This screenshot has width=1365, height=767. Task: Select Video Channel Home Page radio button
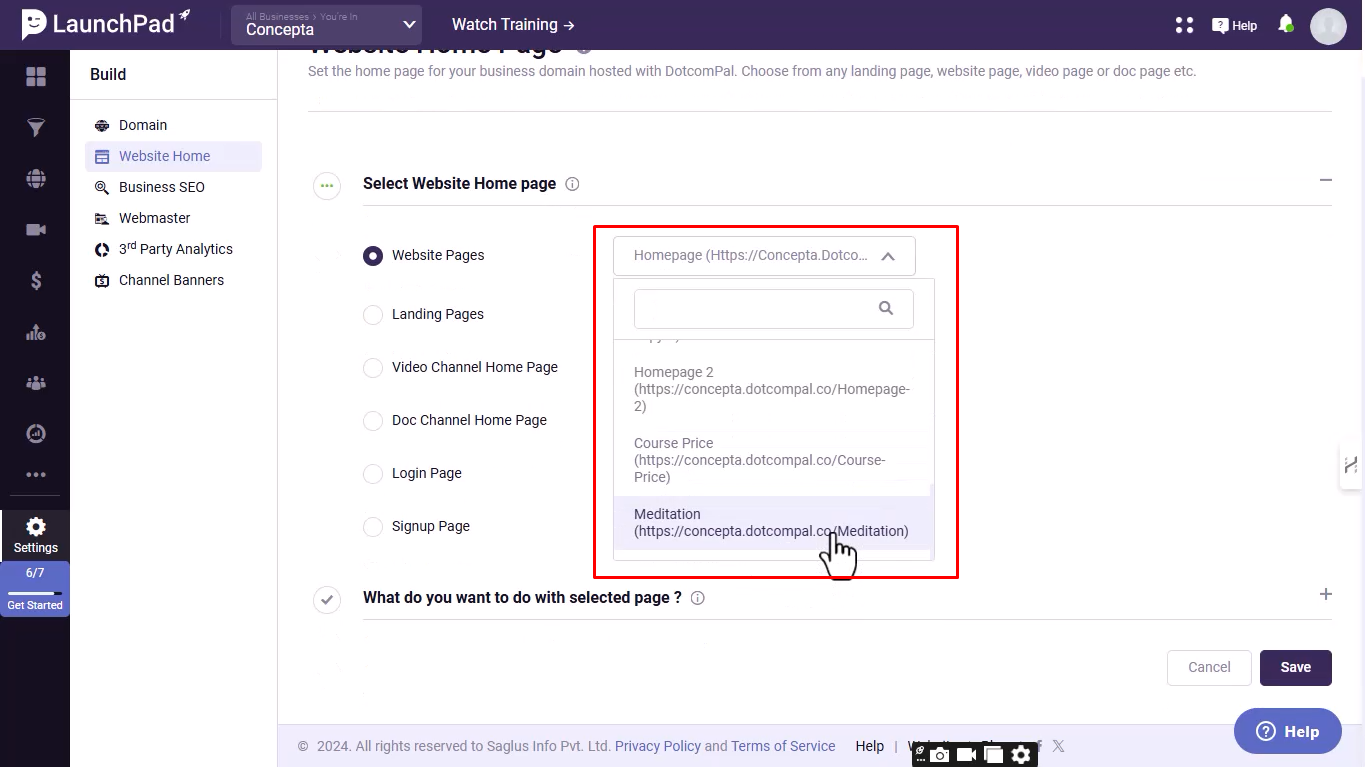click(373, 368)
